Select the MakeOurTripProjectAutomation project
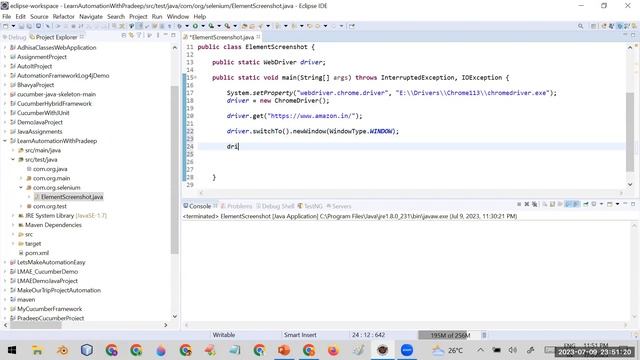Image resolution: width=640 pixels, height=360 pixels. click(x=59, y=290)
